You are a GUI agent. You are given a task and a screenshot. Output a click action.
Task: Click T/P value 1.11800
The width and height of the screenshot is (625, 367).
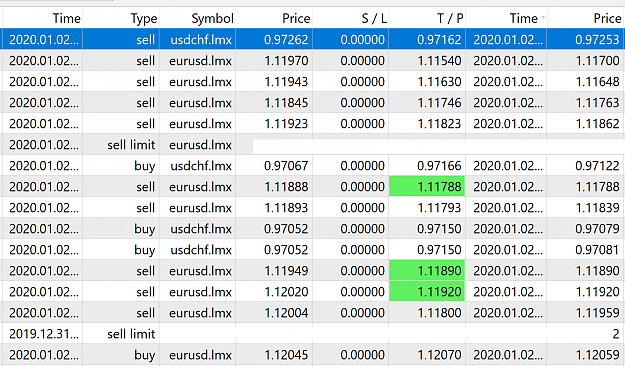(439, 313)
